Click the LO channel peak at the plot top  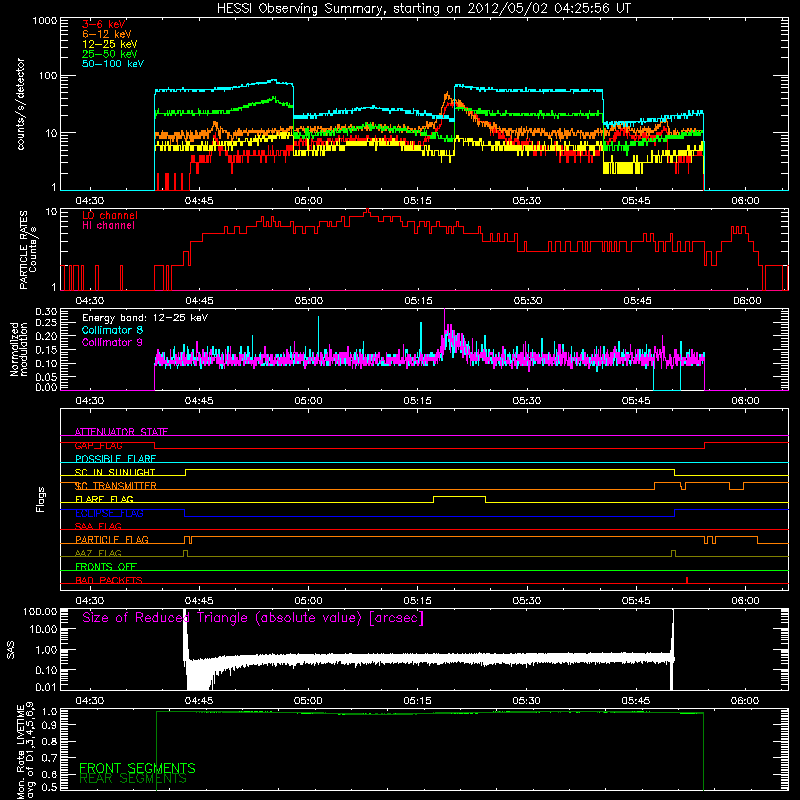(367, 211)
